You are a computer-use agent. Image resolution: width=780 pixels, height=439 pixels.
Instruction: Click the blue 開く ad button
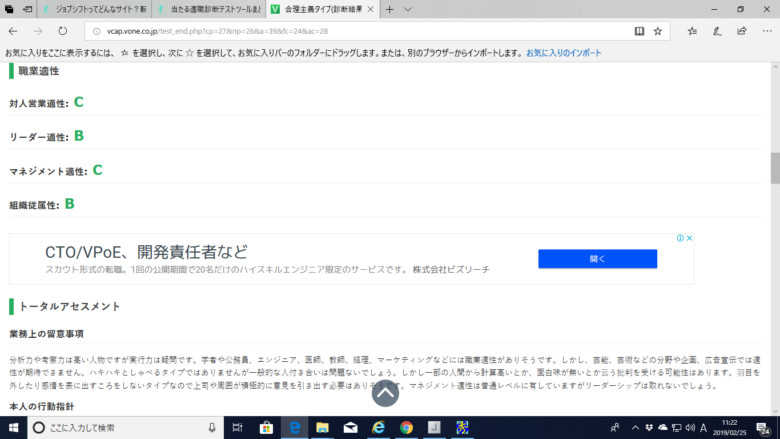597,259
